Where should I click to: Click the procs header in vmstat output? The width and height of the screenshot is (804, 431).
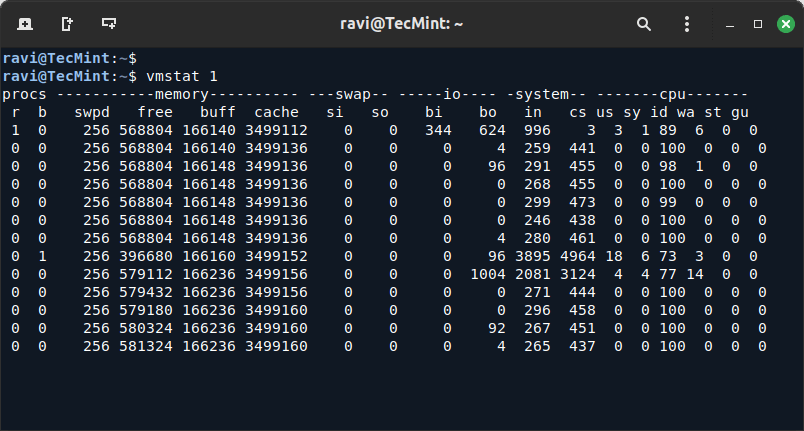25,94
